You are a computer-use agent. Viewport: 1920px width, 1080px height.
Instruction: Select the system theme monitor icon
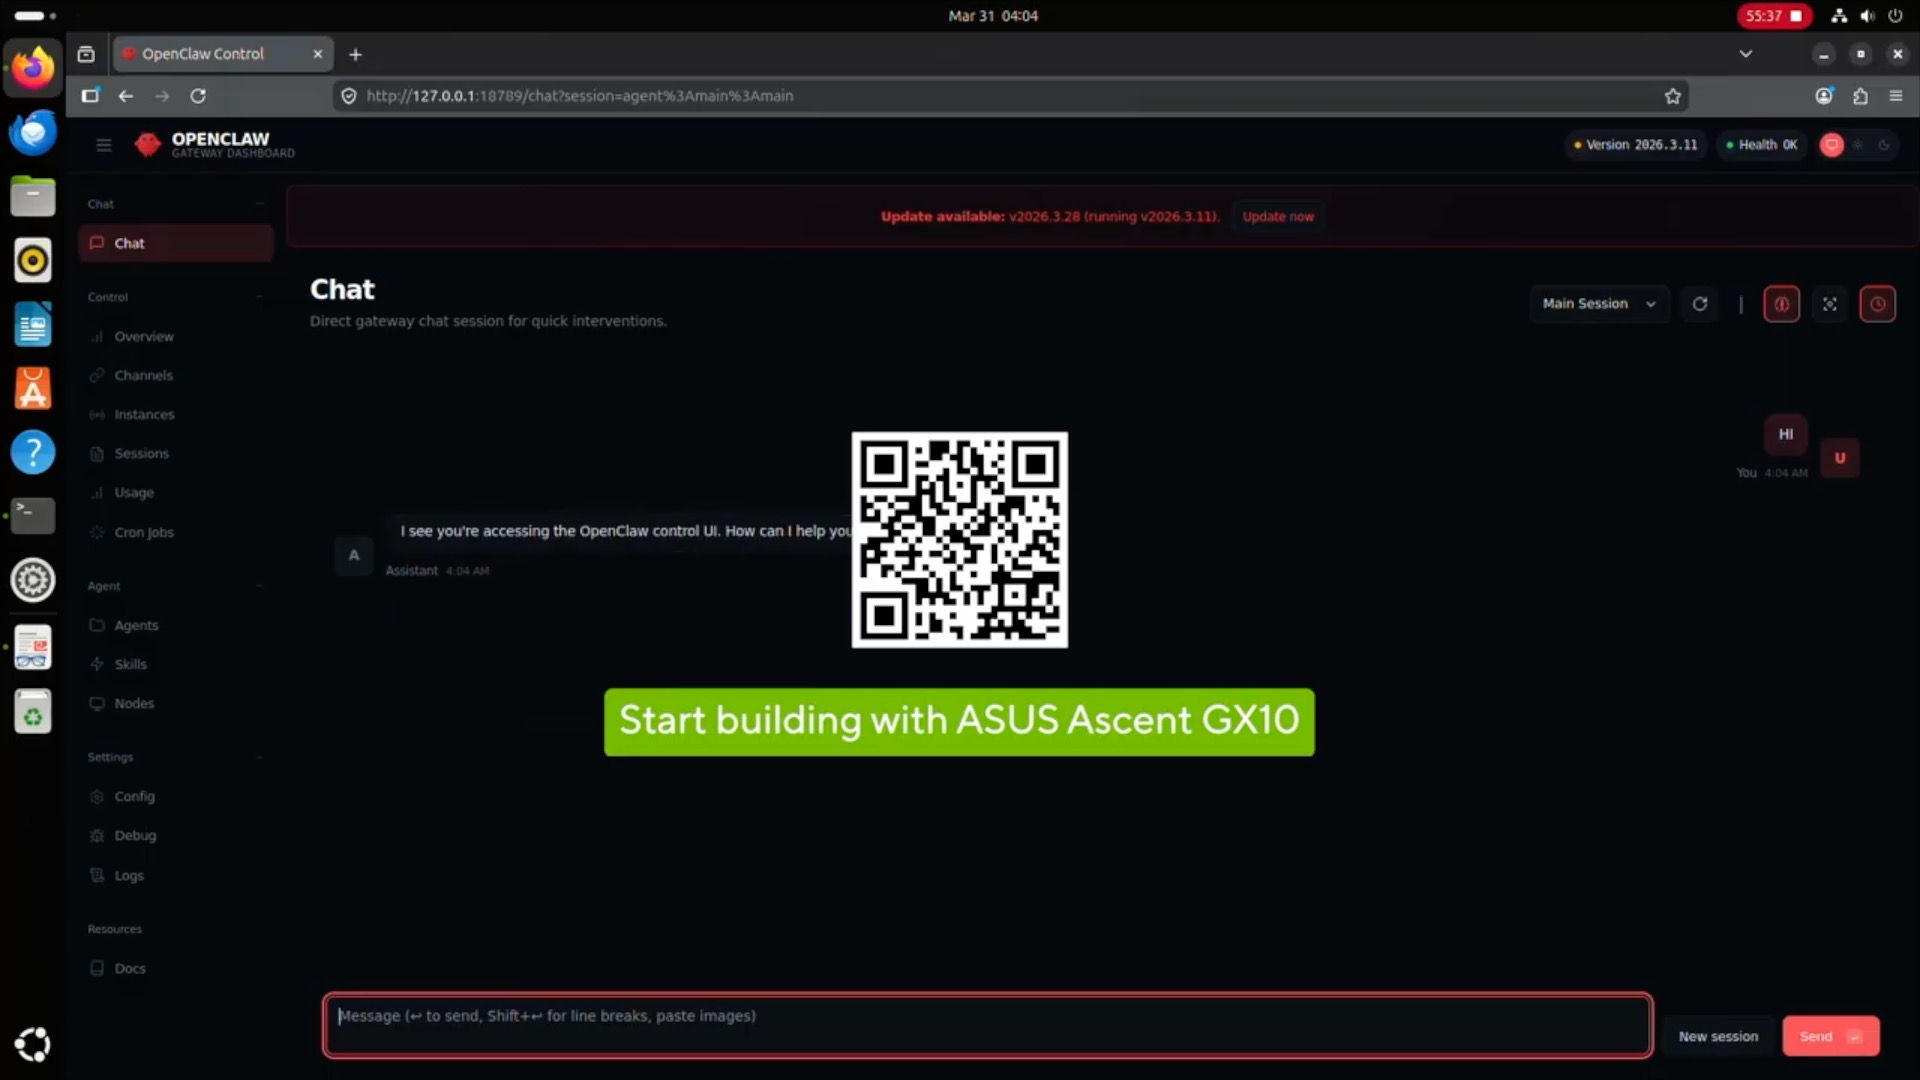pyautogui.click(x=1831, y=145)
